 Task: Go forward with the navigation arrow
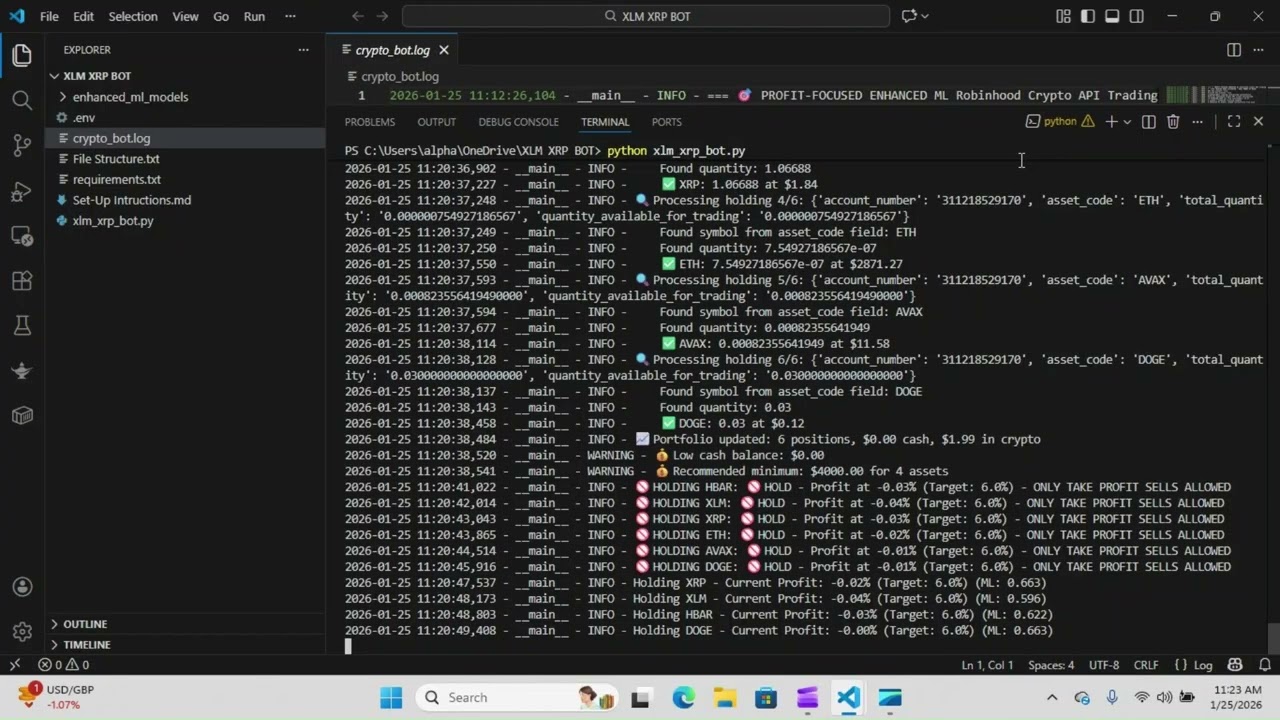382,16
